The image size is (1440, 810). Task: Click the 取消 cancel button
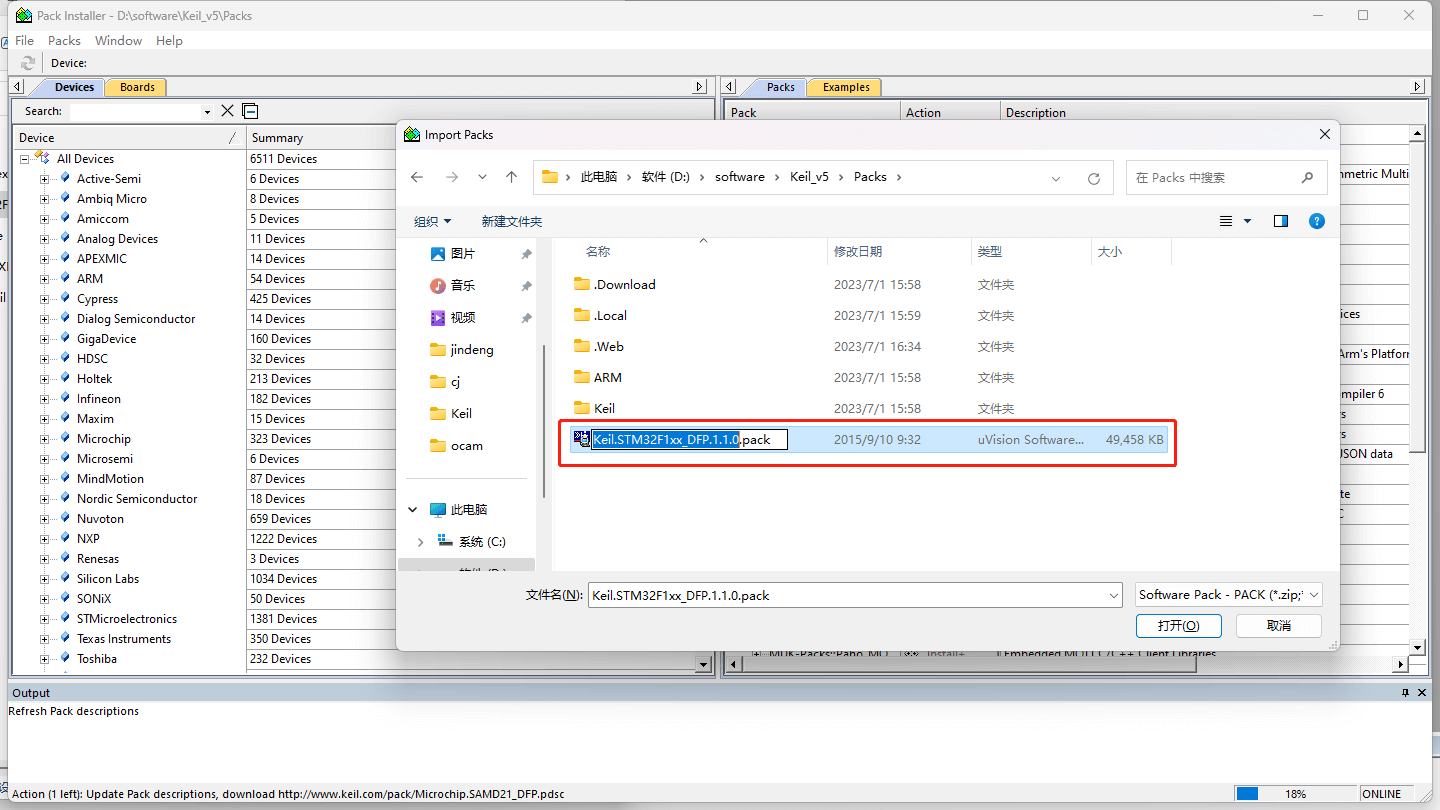pos(1278,625)
